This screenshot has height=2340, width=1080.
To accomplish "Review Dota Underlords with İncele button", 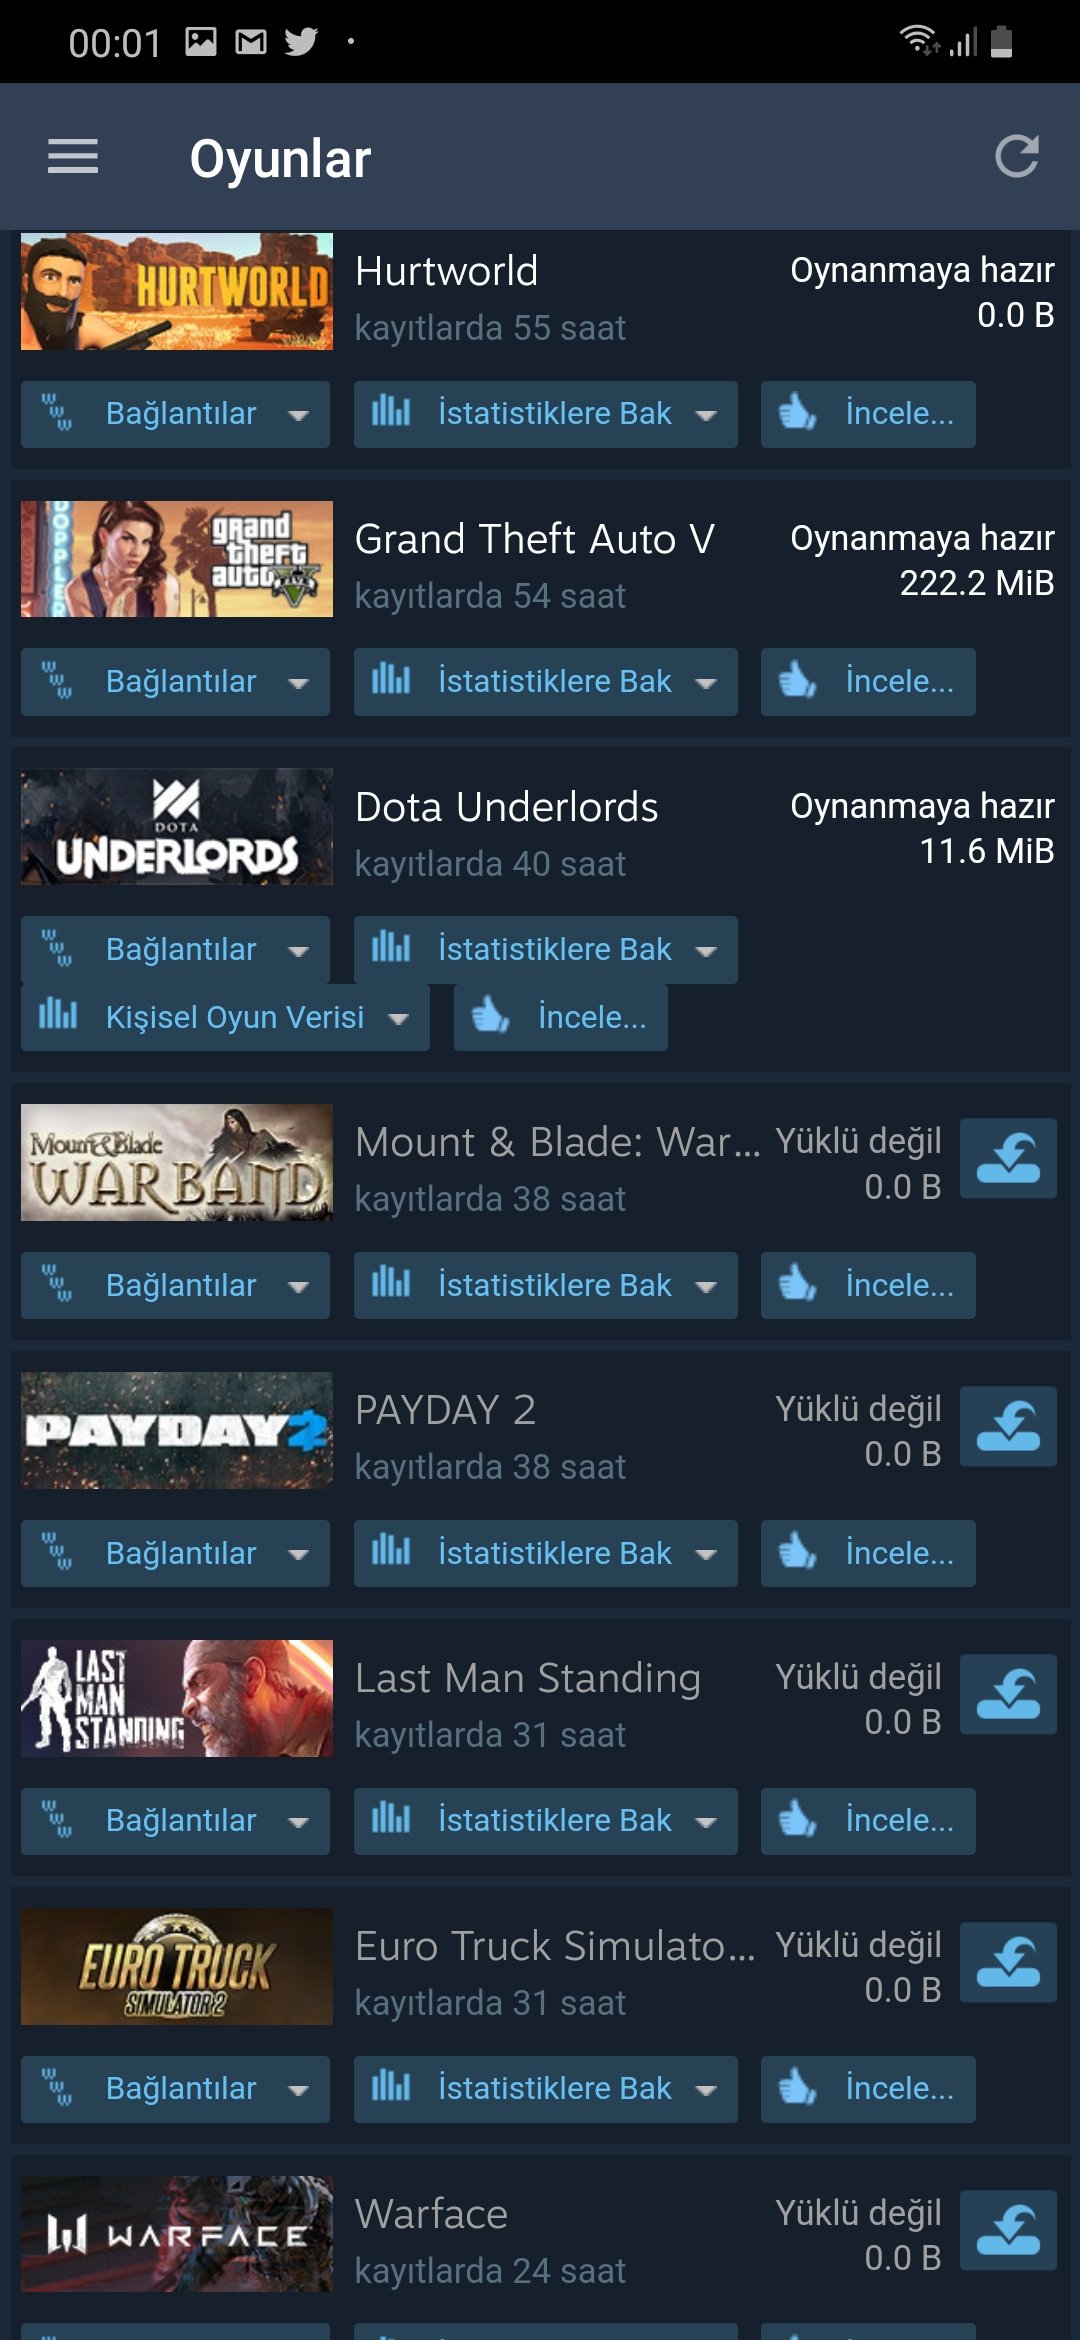I will click(x=561, y=1017).
